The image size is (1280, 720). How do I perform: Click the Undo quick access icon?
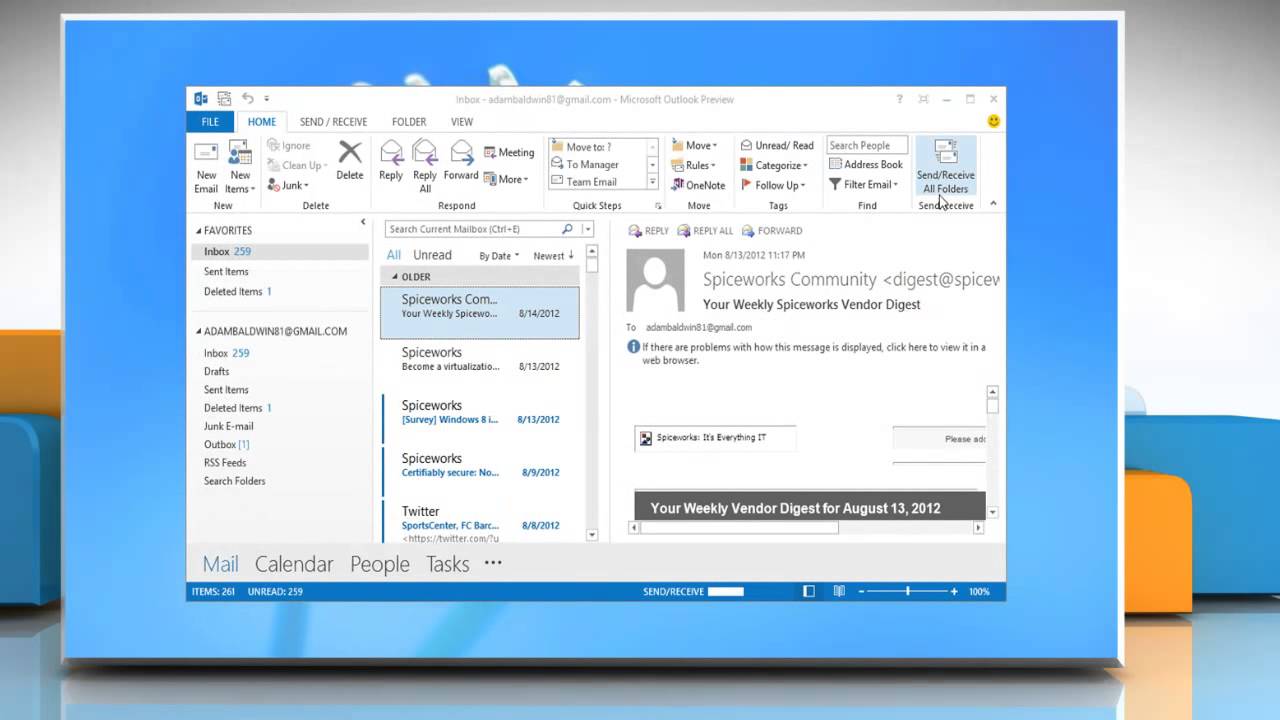point(247,98)
